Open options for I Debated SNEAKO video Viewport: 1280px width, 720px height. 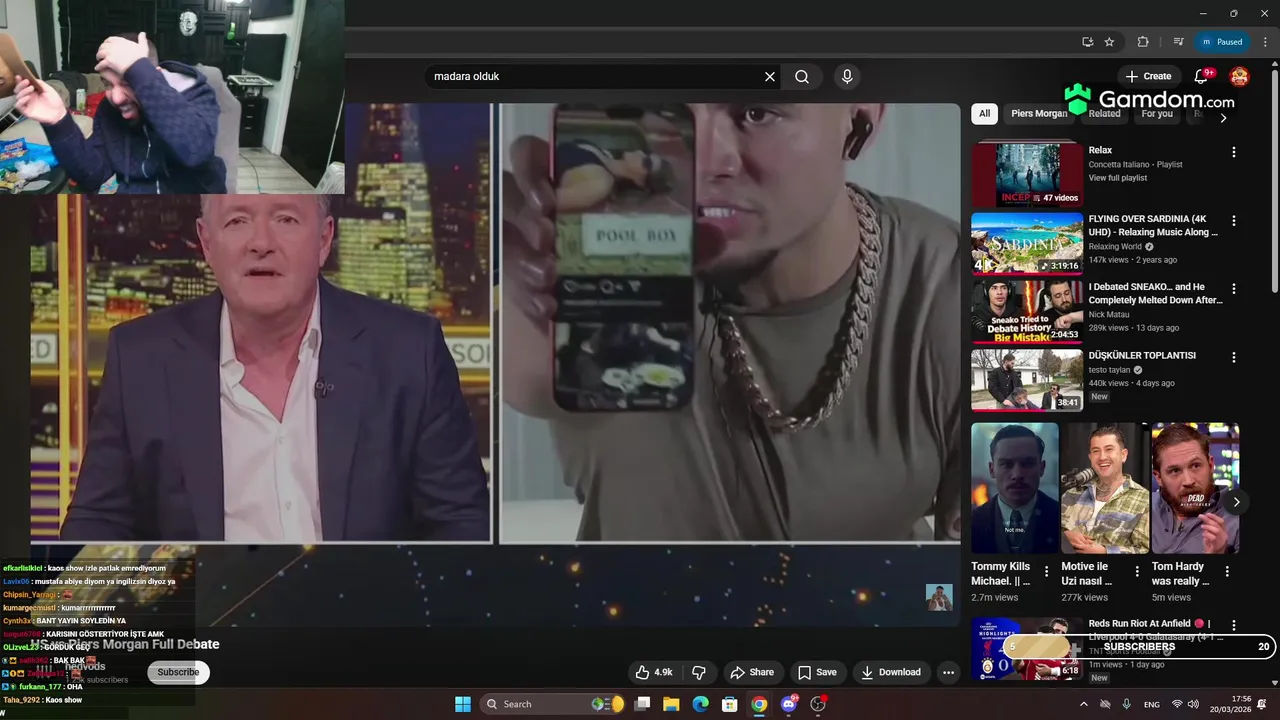[x=1233, y=288]
